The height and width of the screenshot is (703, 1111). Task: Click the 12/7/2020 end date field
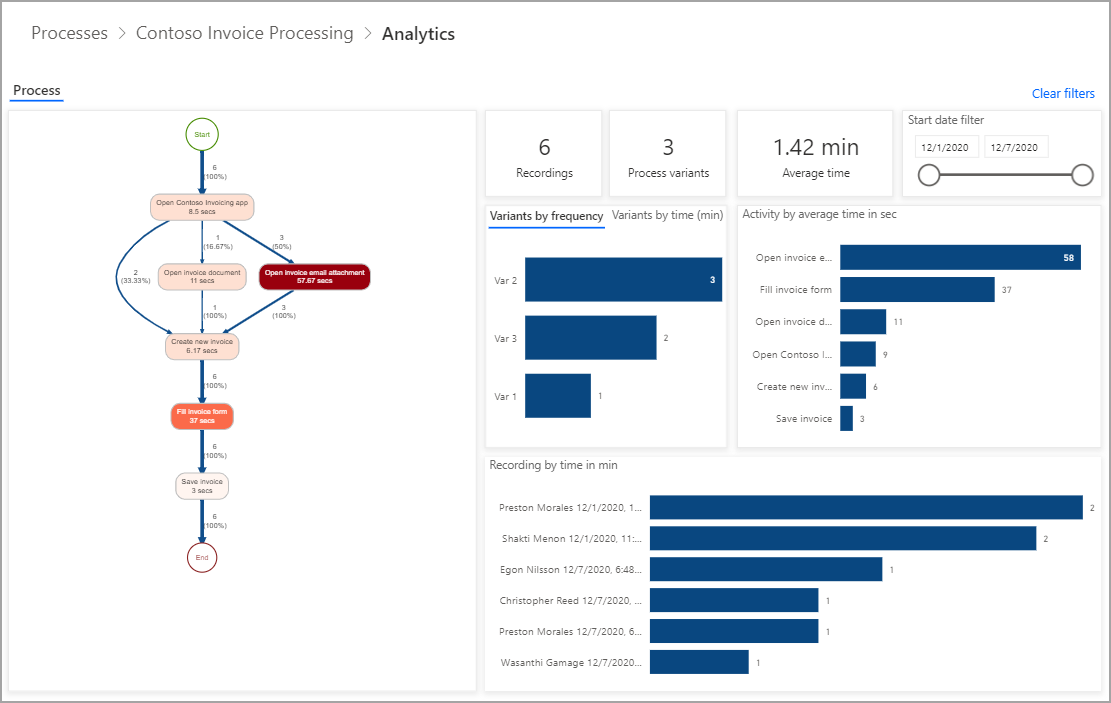click(1017, 146)
